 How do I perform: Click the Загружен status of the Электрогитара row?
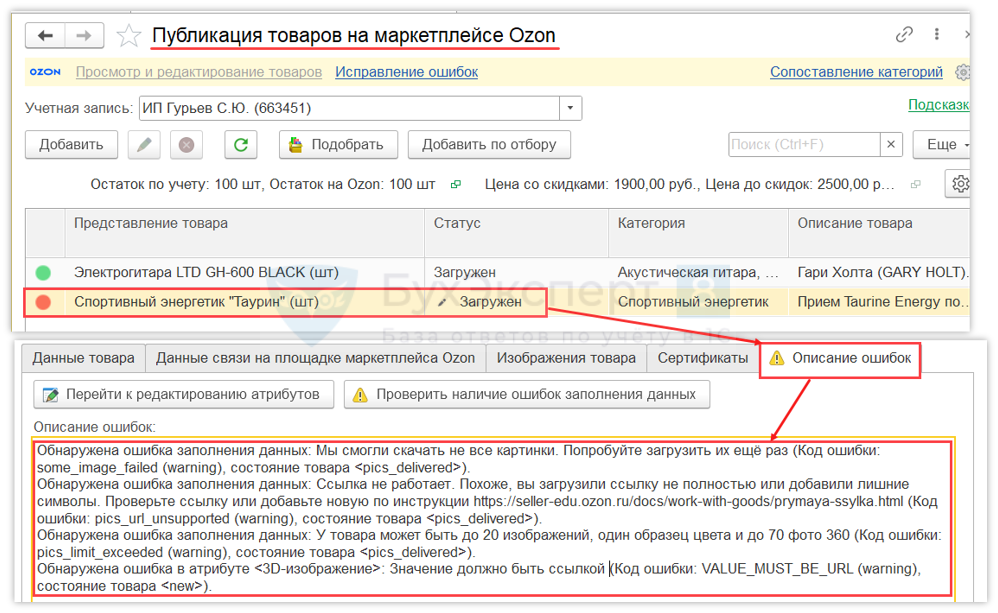(465, 272)
